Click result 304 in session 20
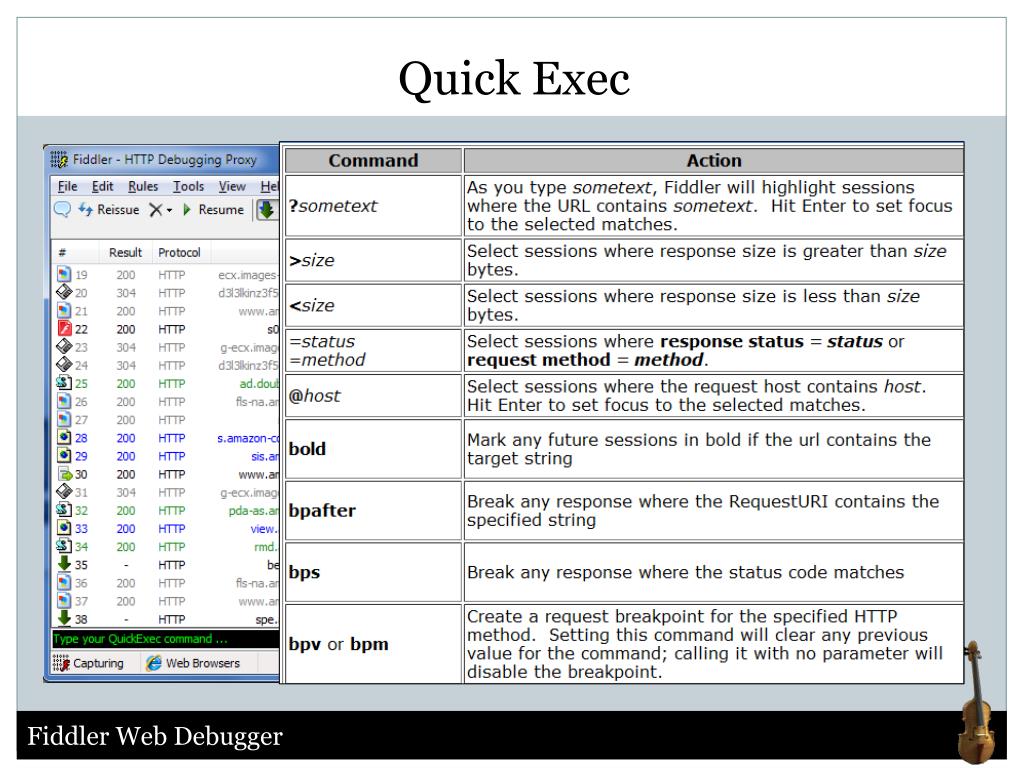 click(x=126, y=293)
